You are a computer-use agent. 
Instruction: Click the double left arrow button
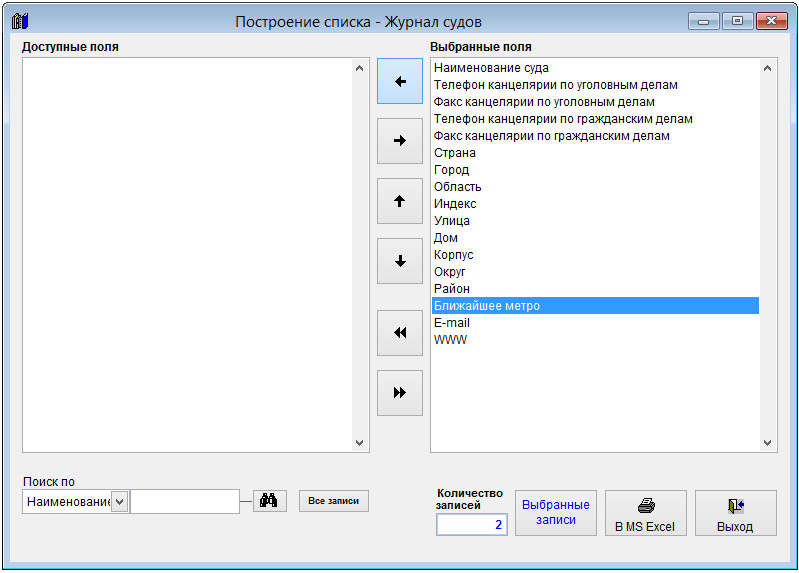coord(400,333)
